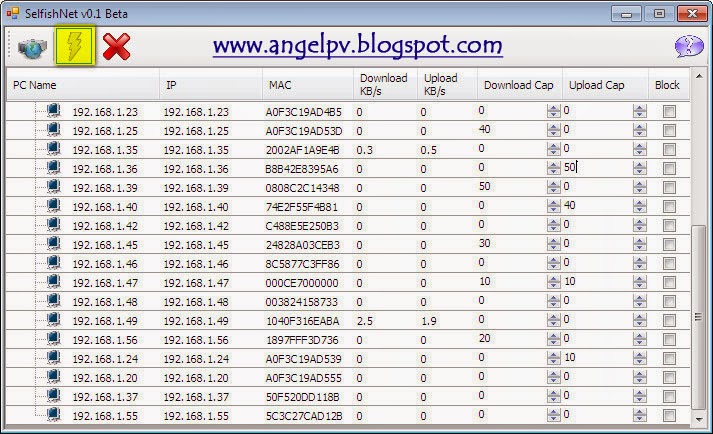Click the computer icon for 192.168.1.49
Screen dimensions: 713x434
coord(54,320)
